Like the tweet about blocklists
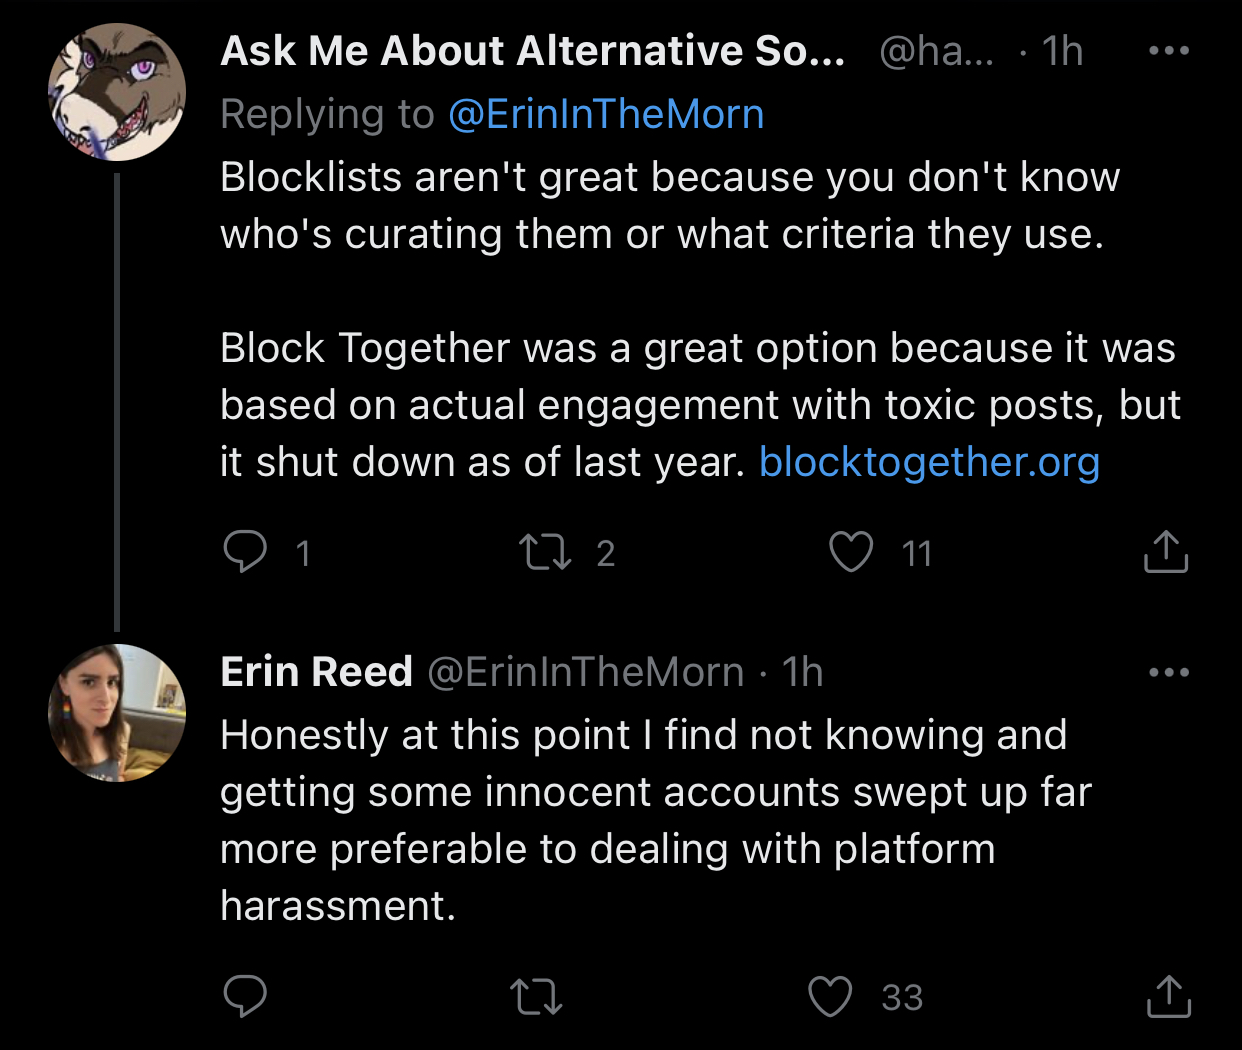Image resolution: width=1242 pixels, height=1050 pixels. [x=852, y=552]
